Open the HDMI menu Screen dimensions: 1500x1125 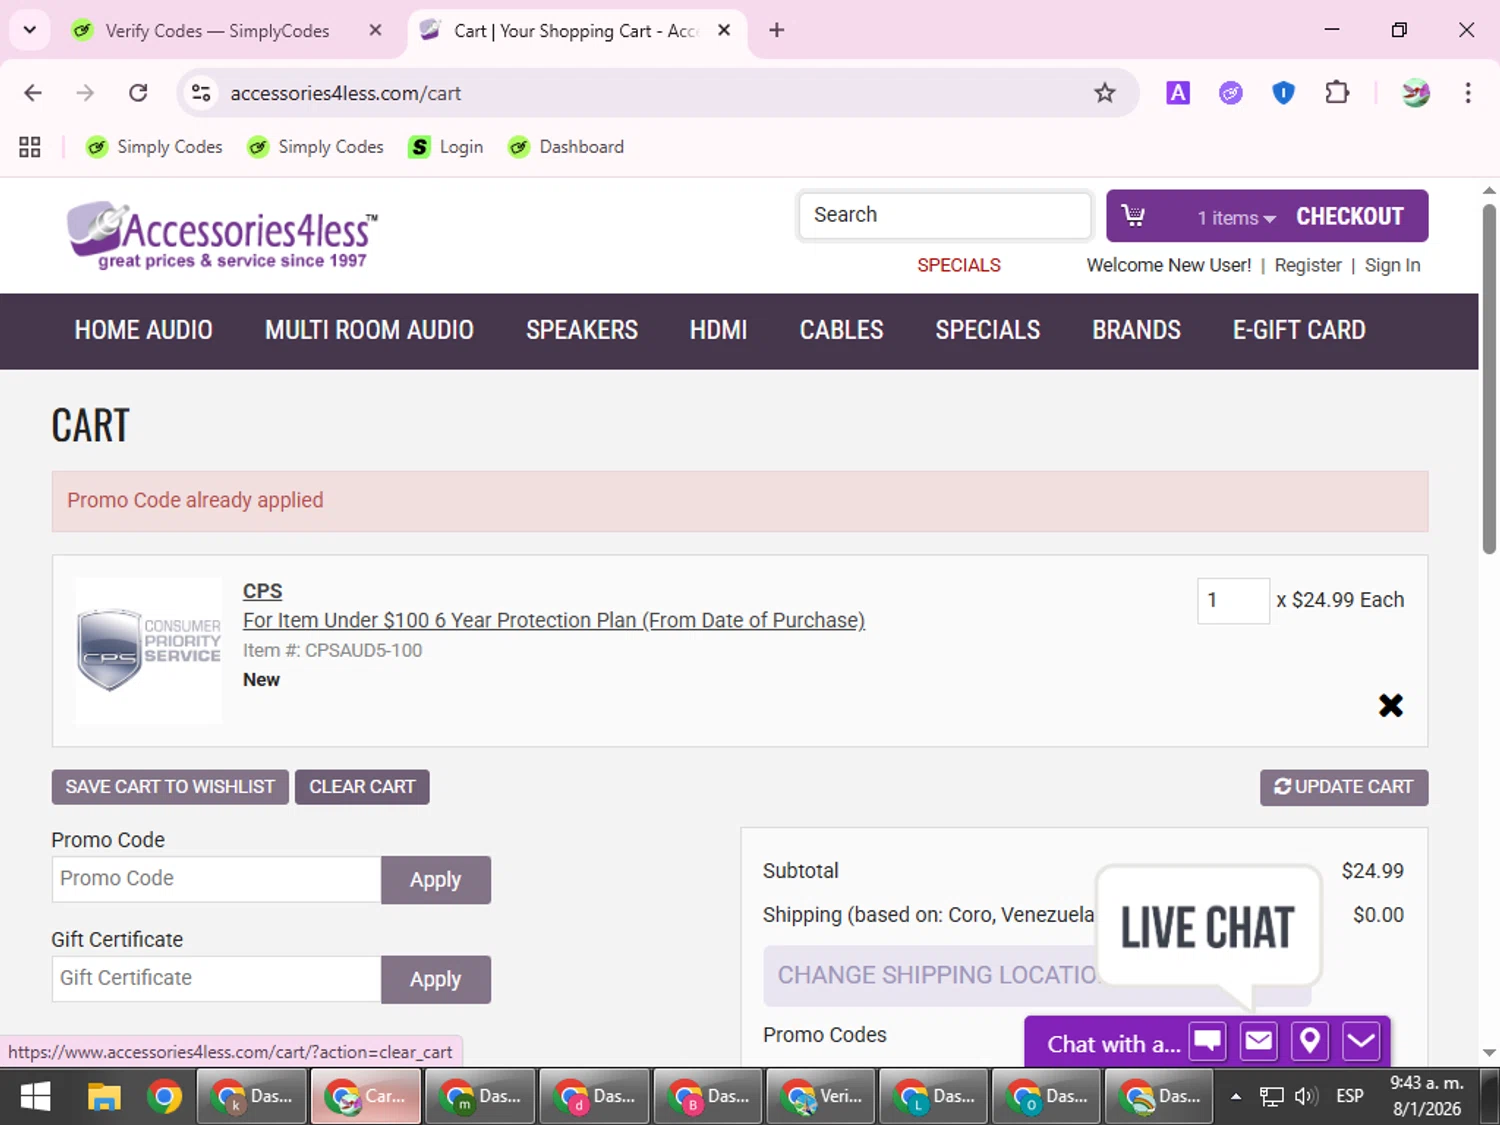[718, 330]
